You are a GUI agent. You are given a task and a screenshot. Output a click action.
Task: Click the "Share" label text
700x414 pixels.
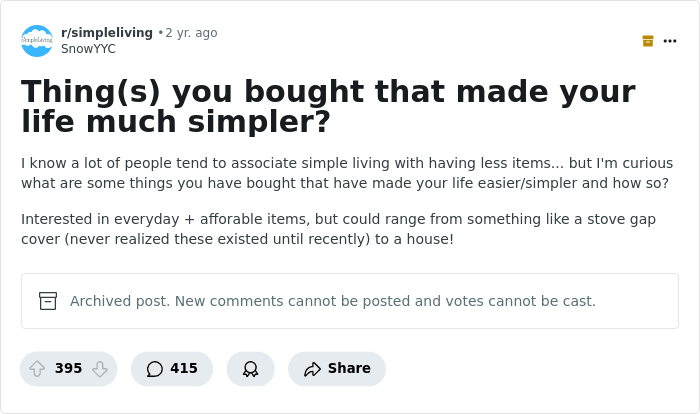point(349,369)
